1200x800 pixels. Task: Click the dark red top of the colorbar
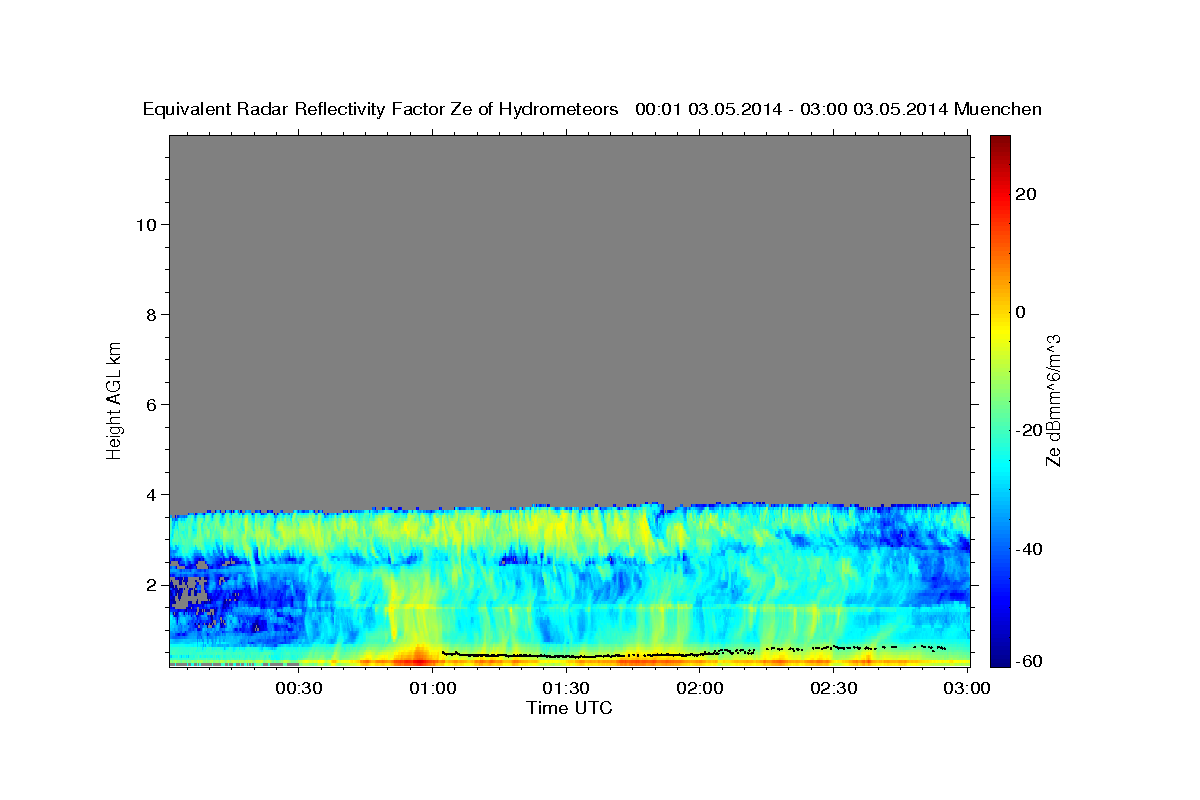999,145
